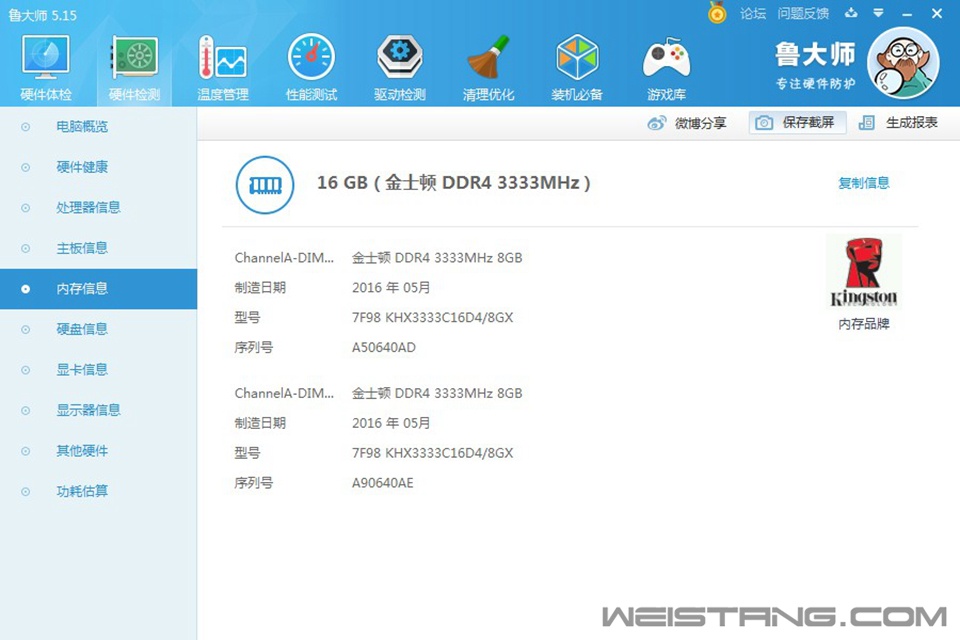Screen dimensions: 960x640
Task: Select 内存信息 in sidebar
Action: click(99, 288)
